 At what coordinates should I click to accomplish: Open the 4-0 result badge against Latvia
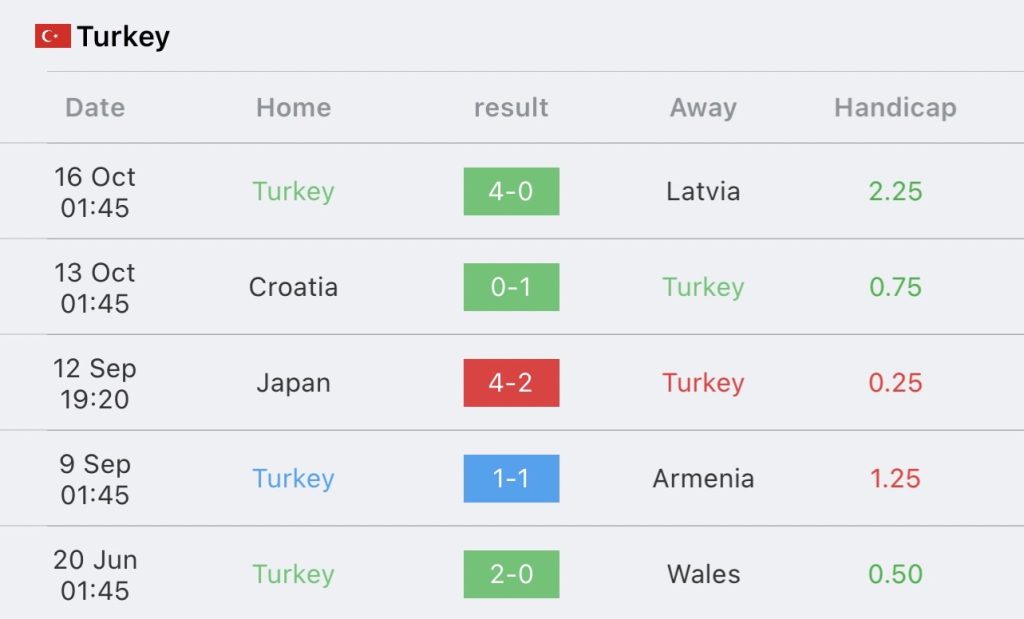tap(511, 191)
